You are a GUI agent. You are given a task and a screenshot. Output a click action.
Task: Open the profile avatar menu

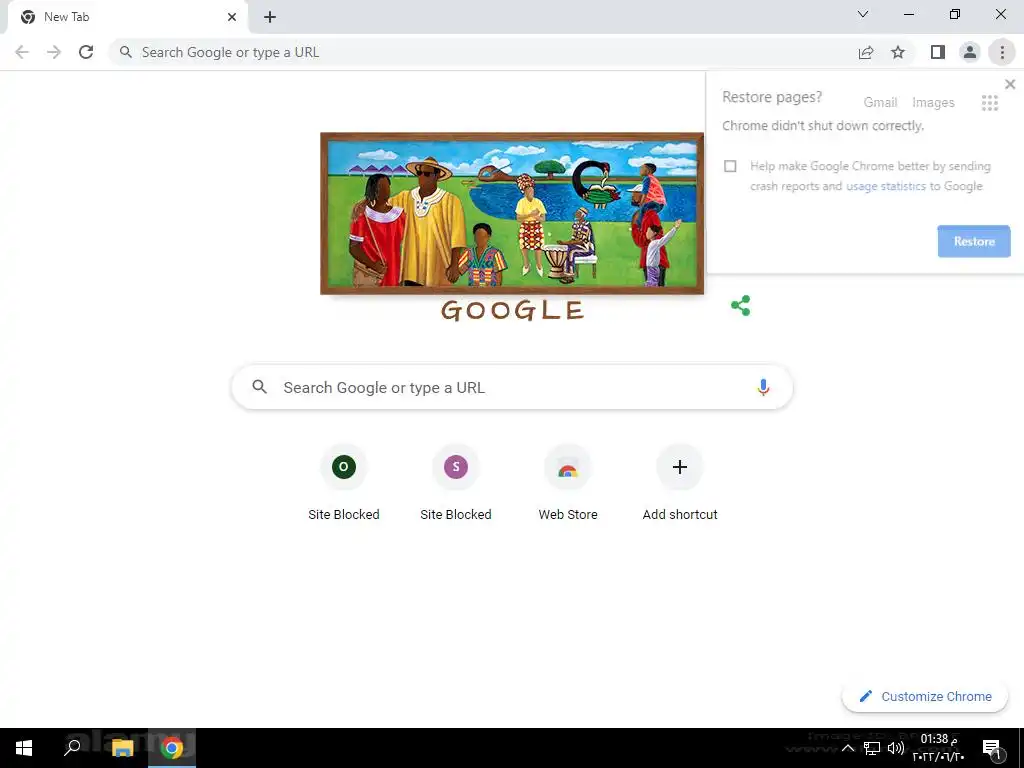pyautogui.click(x=970, y=52)
